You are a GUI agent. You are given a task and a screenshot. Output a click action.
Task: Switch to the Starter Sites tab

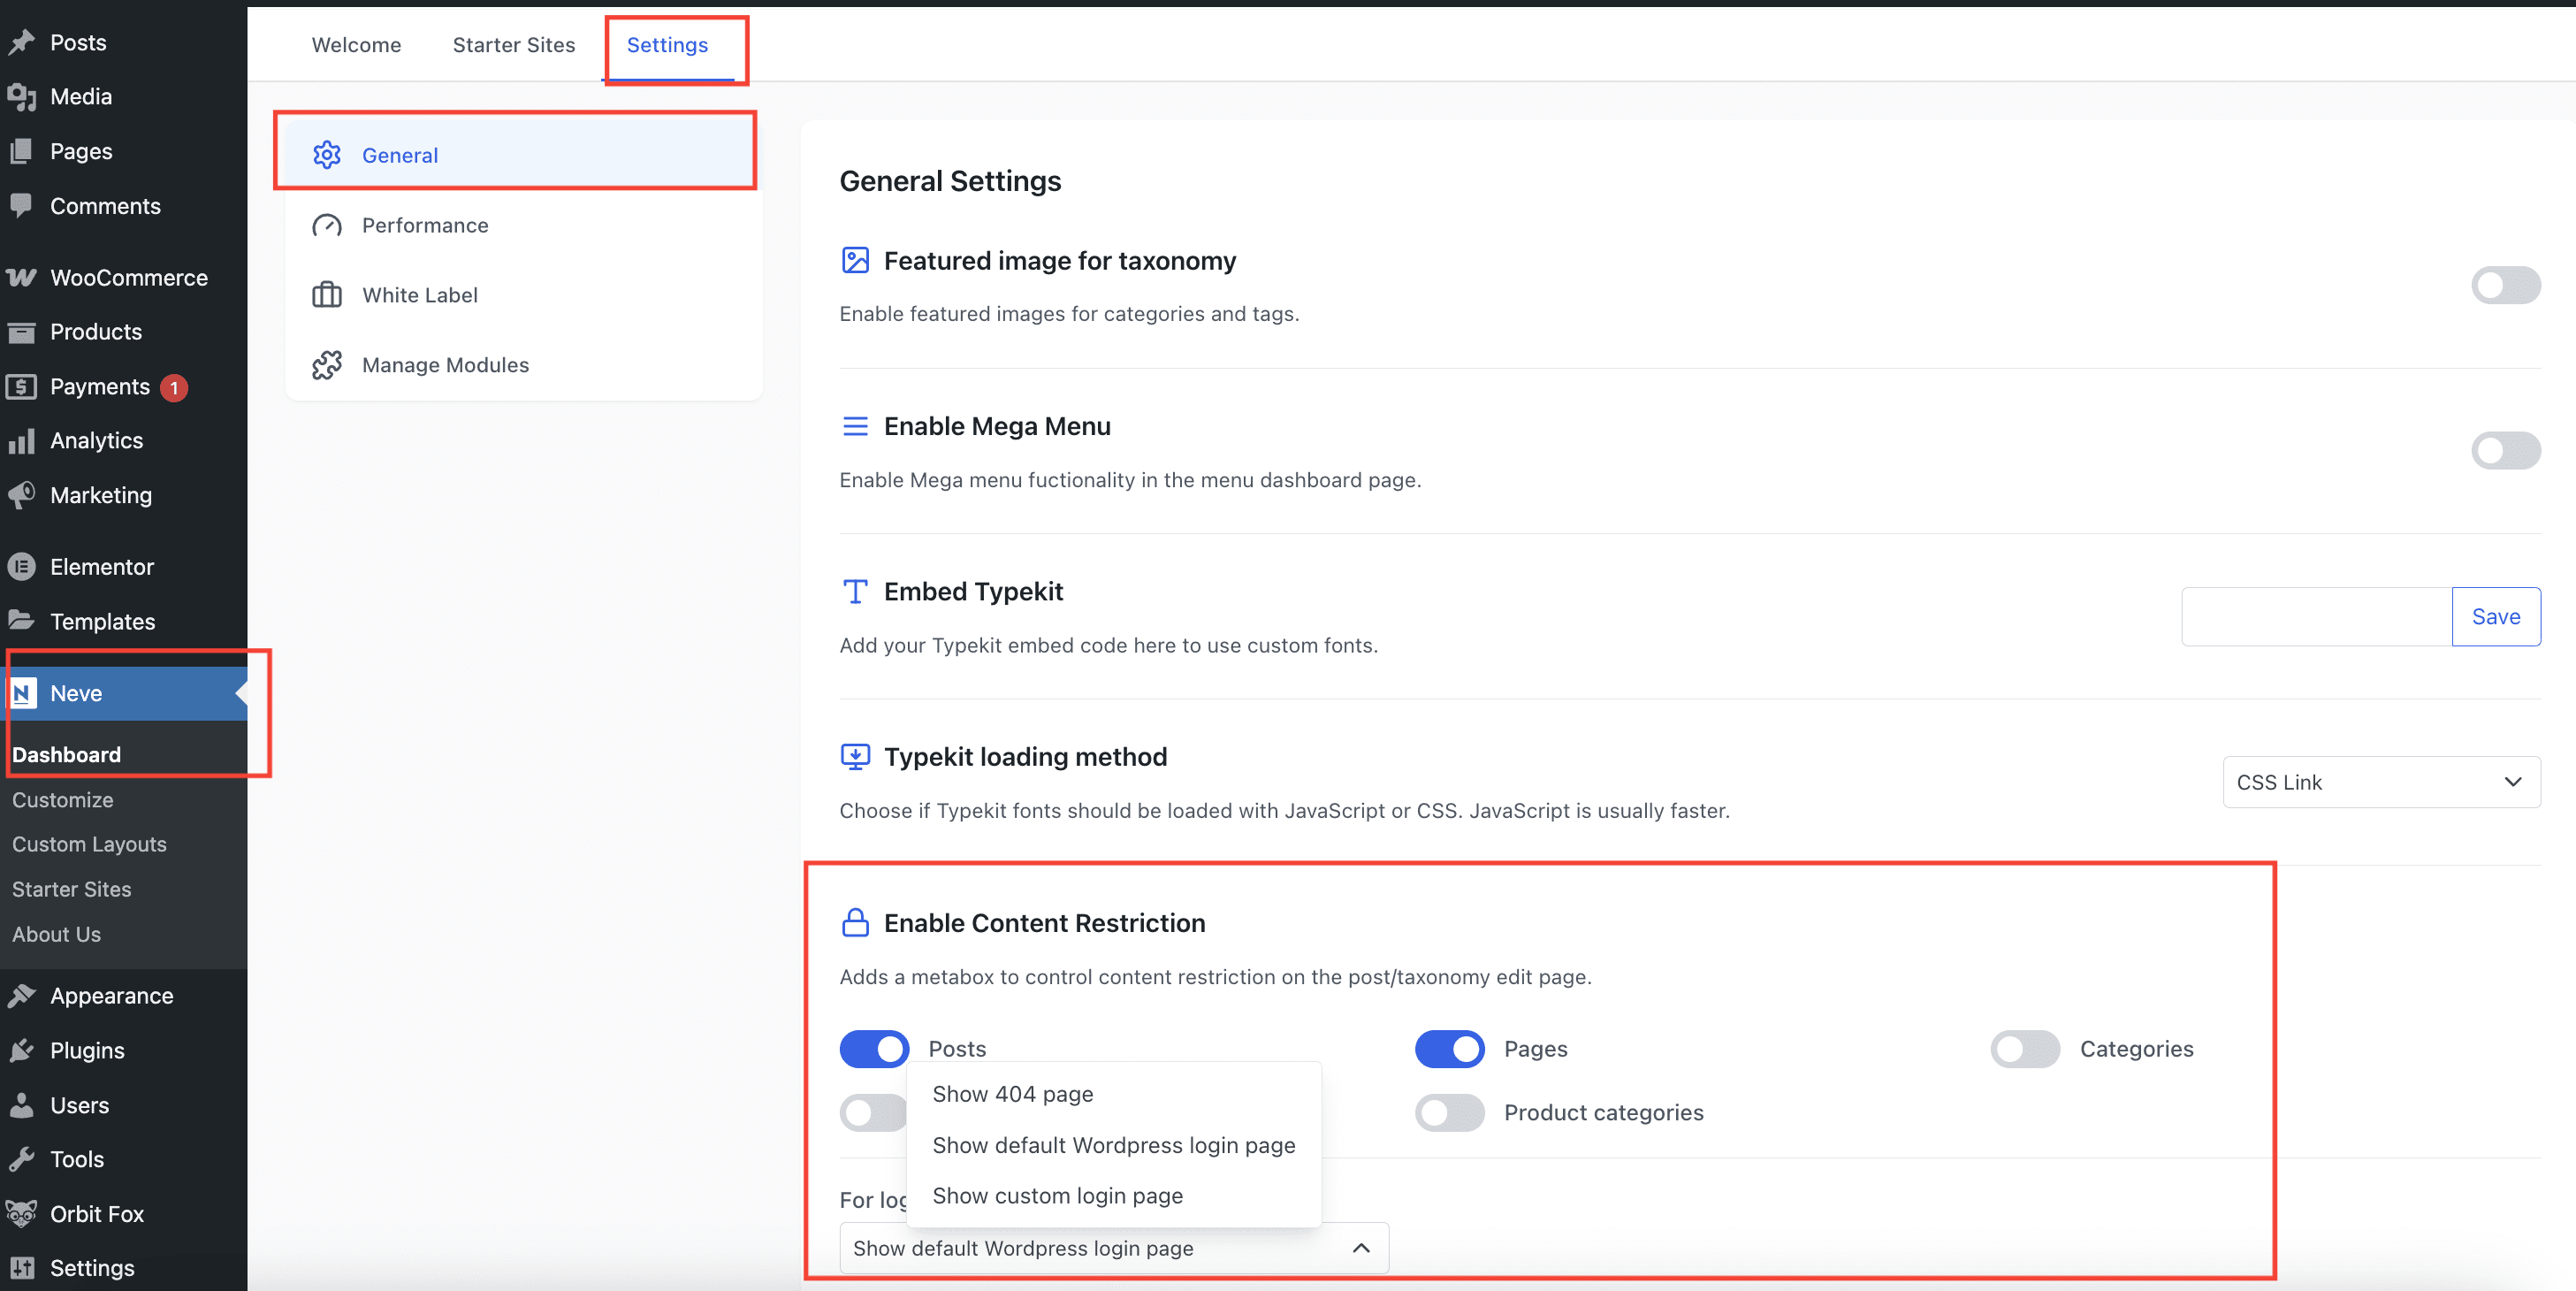coord(513,45)
